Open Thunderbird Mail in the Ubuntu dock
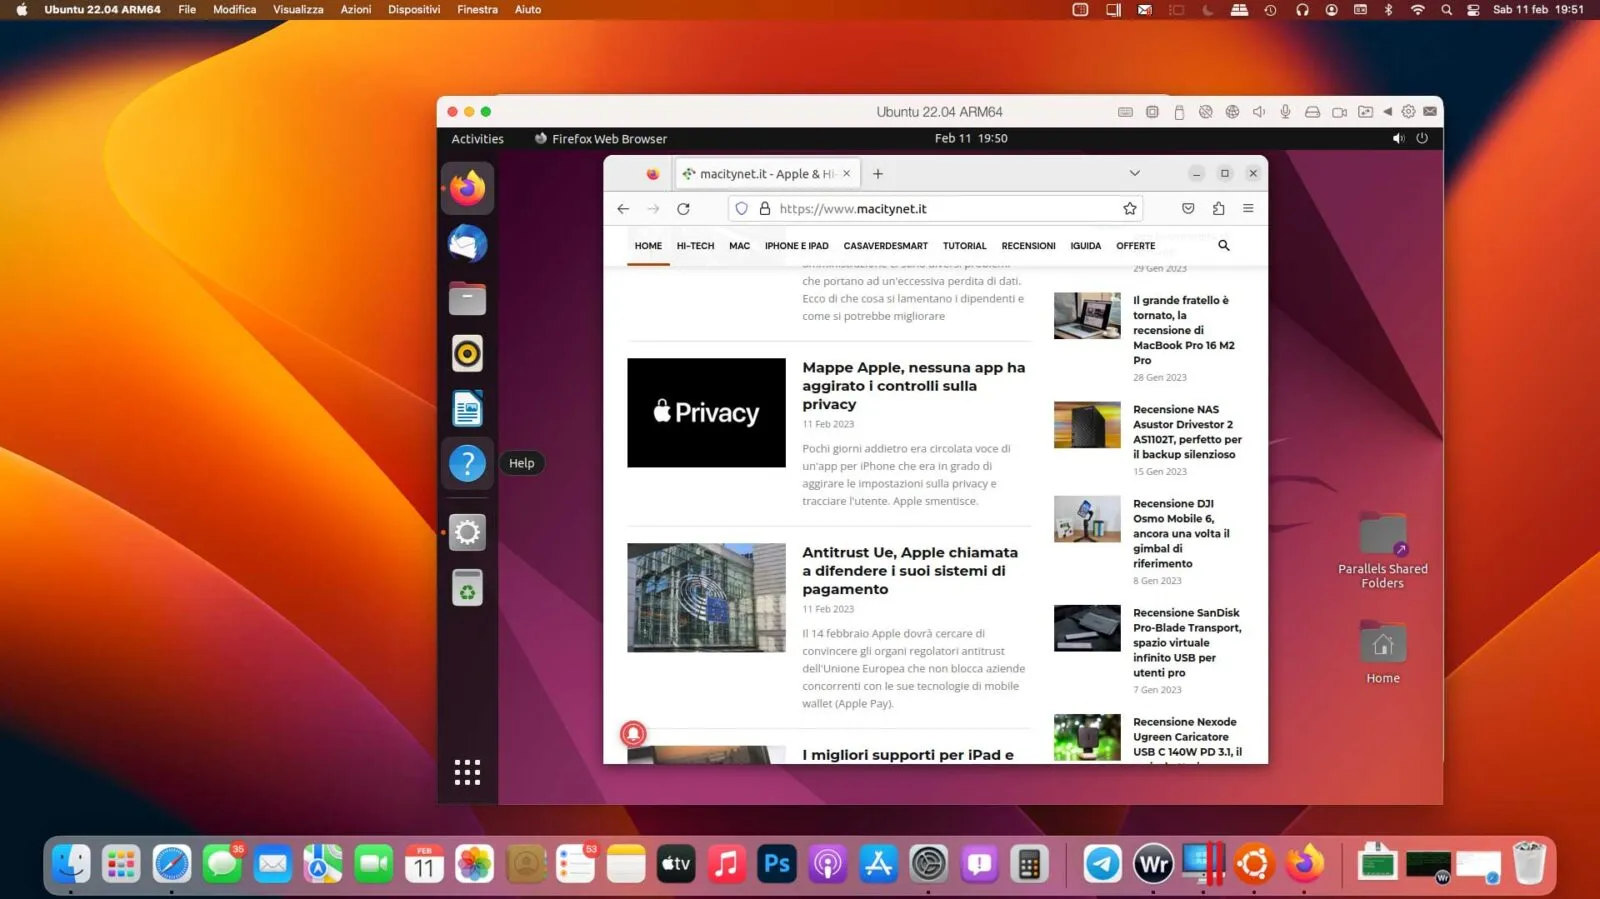This screenshot has width=1600, height=899. coord(467,243)
